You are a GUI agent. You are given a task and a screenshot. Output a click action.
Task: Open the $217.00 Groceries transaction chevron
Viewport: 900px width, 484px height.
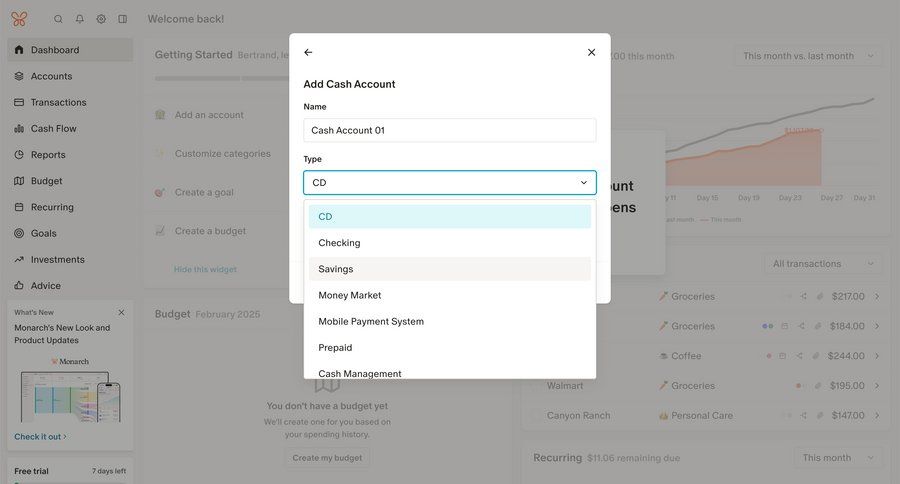click(x=877, y=296)
